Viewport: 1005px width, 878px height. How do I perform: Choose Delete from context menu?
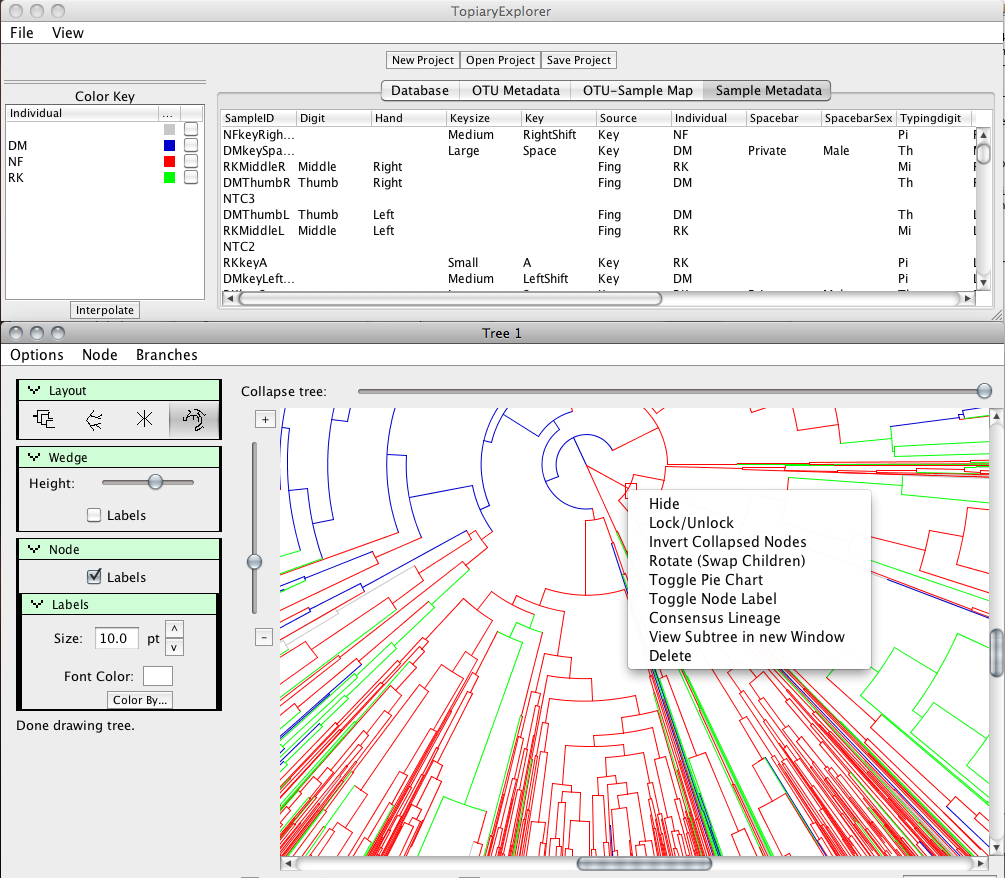coord(749,656)
